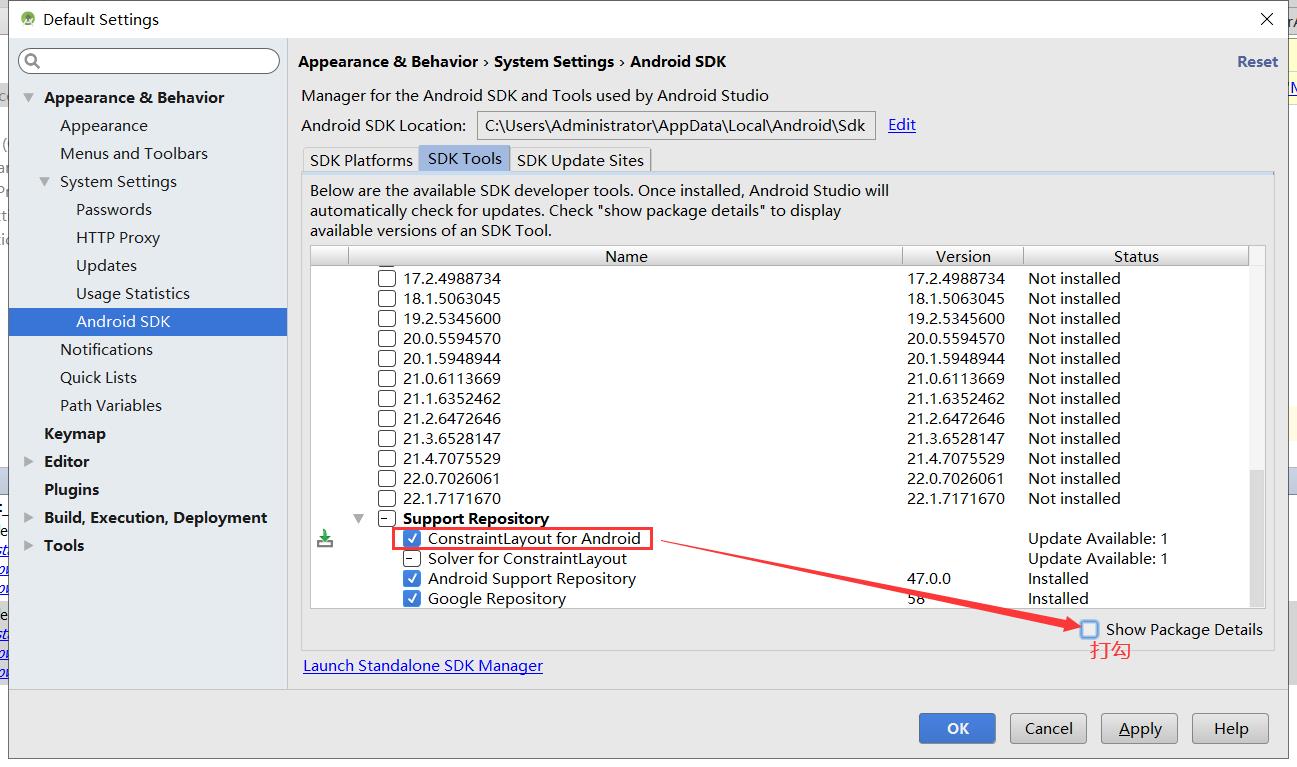1297x767 pixels.
Task: Click the 21.0.6113669 row name
Action: [452, 379]
